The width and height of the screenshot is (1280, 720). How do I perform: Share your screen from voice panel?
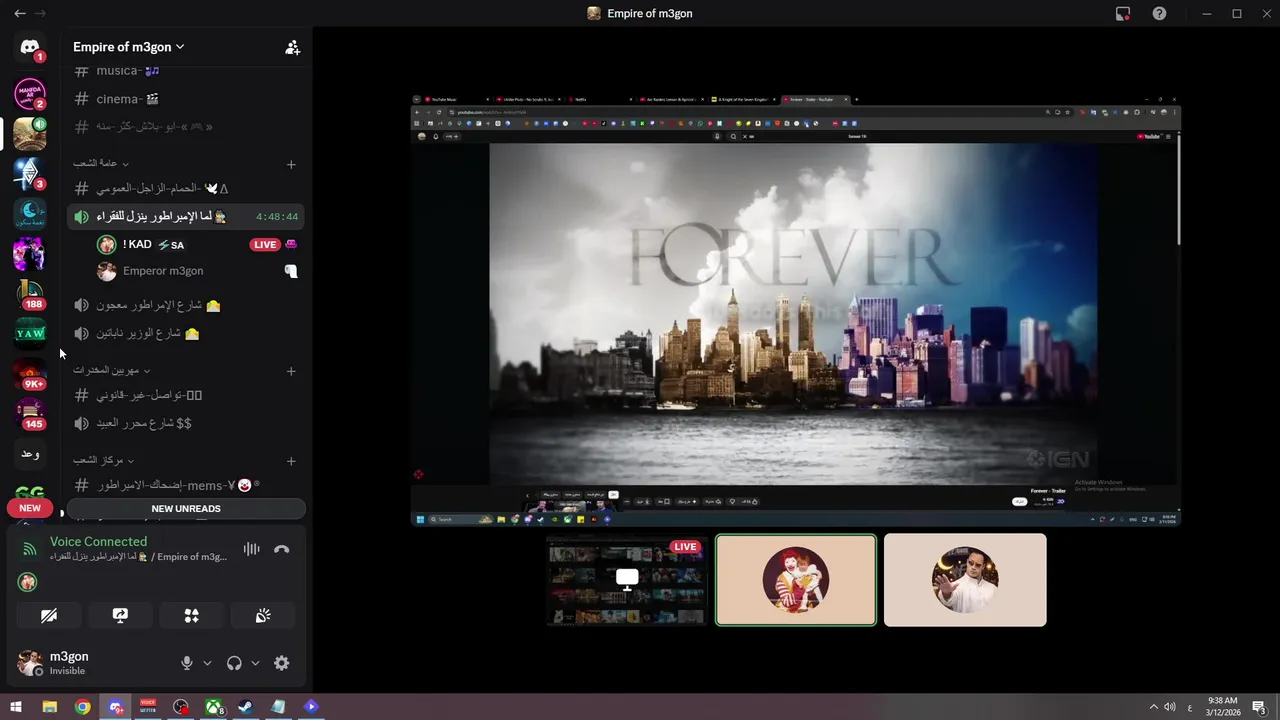(120, 616)
